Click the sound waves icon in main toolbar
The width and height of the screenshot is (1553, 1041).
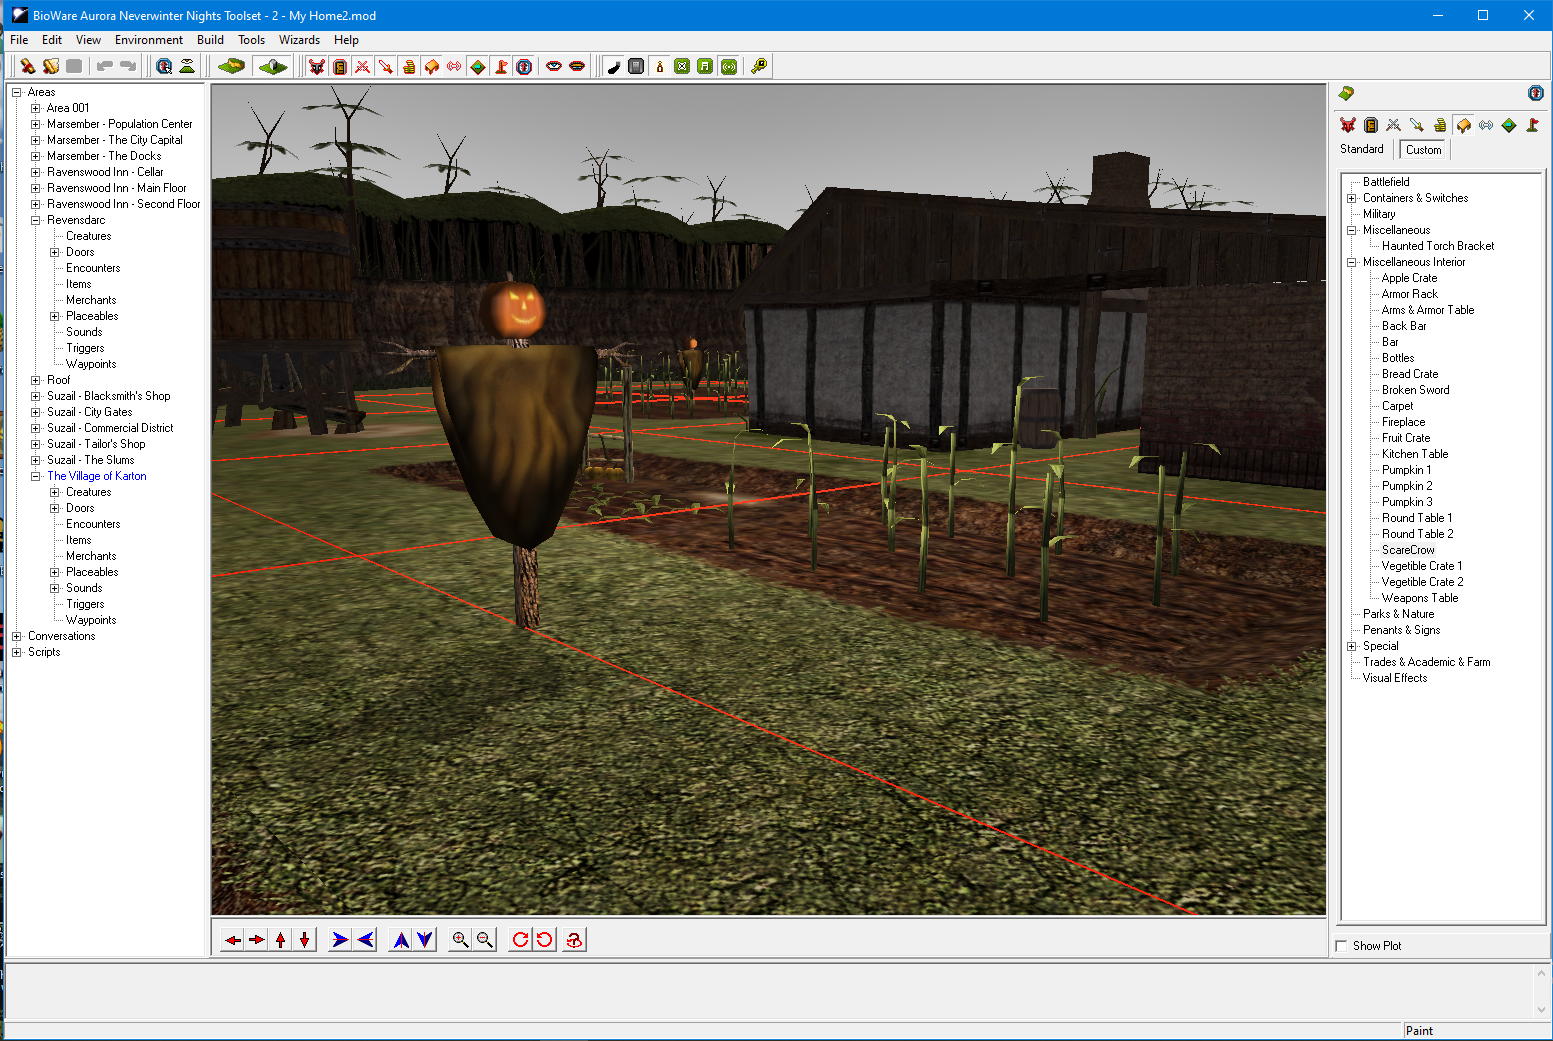point(455,67)
